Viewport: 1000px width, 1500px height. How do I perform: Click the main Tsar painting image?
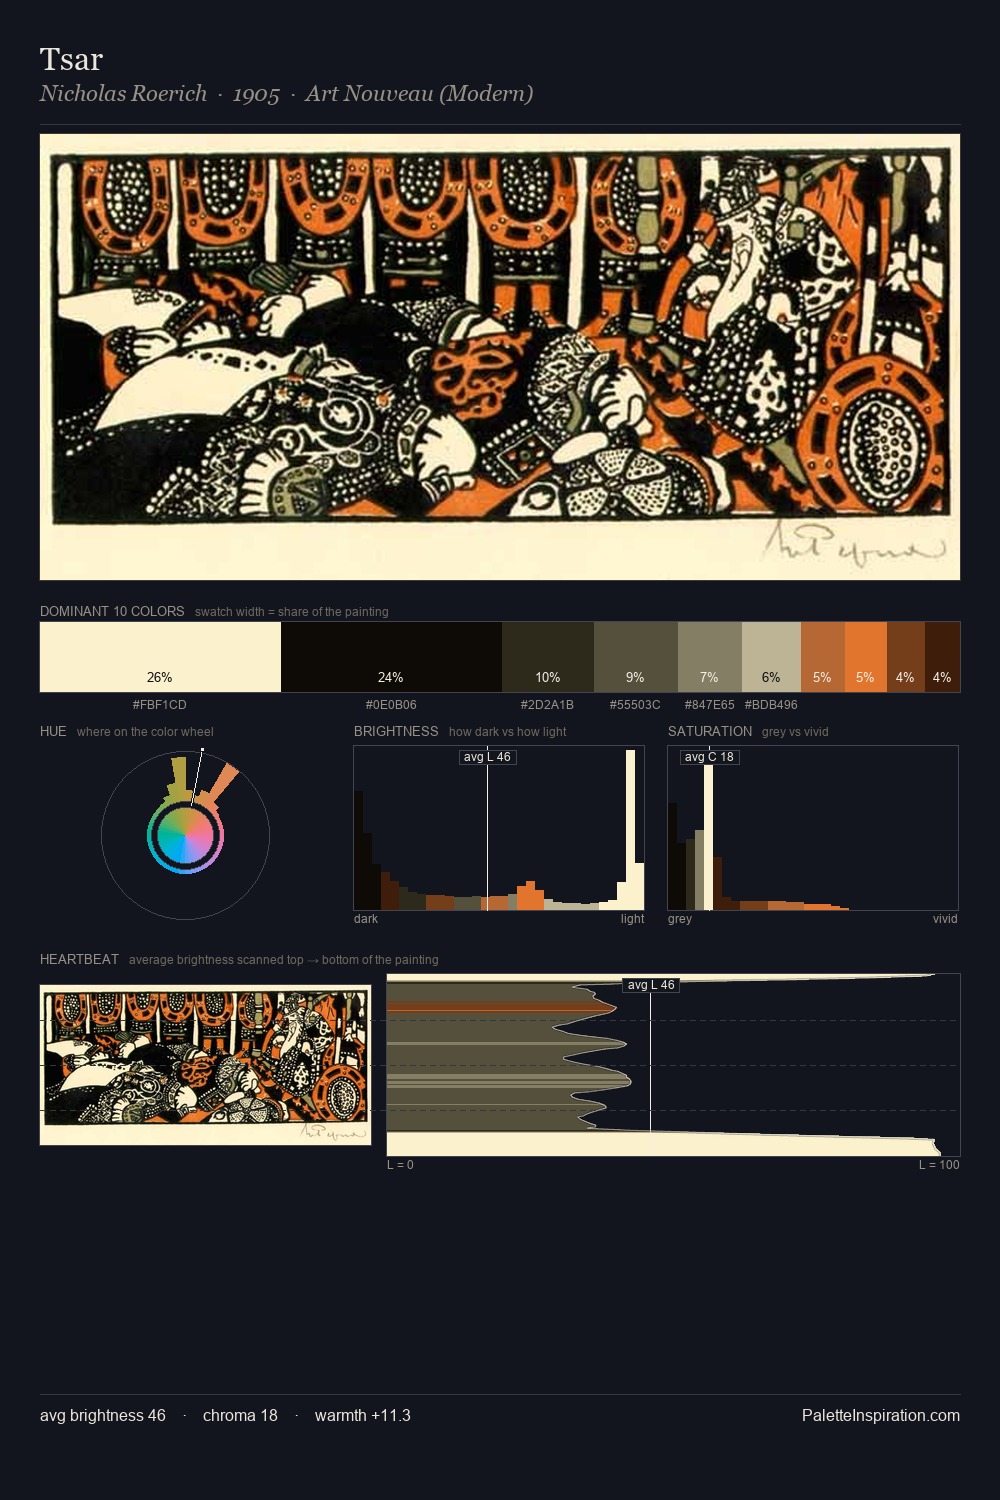coord(500,357)
